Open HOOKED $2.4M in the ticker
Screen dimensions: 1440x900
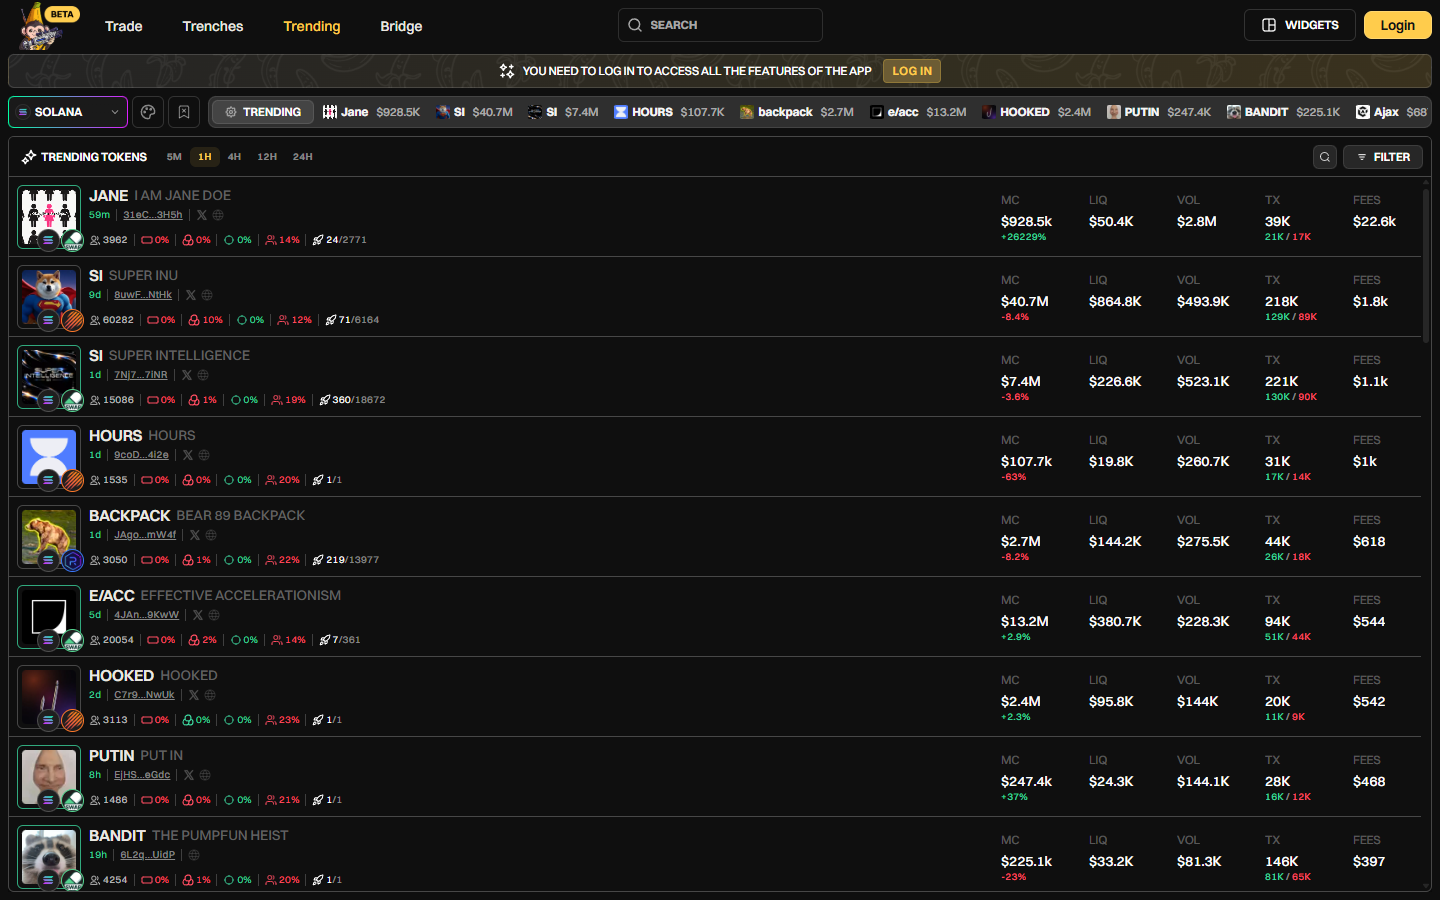pos(1036,112)
